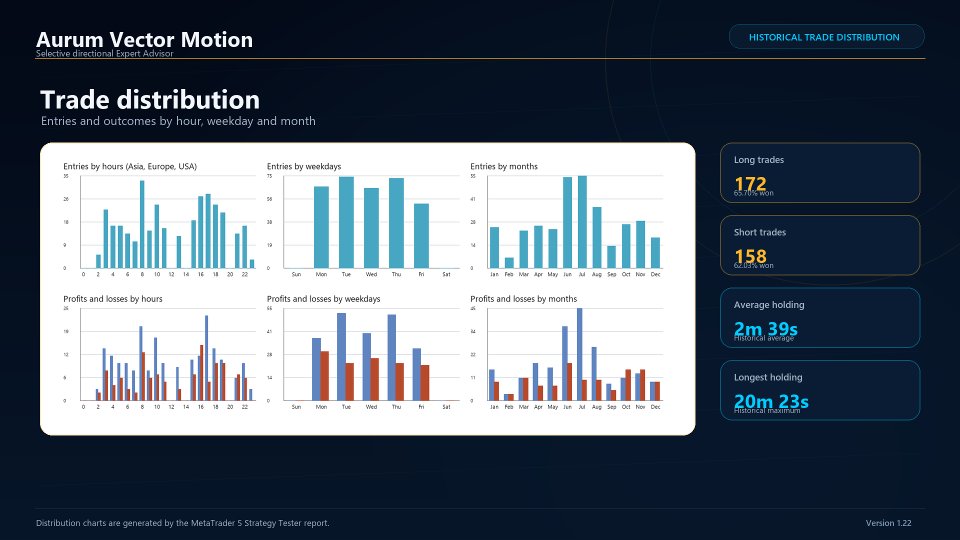Click the Jul blue profit bar in months chart
Screen dimensions: 960x540
580,354
